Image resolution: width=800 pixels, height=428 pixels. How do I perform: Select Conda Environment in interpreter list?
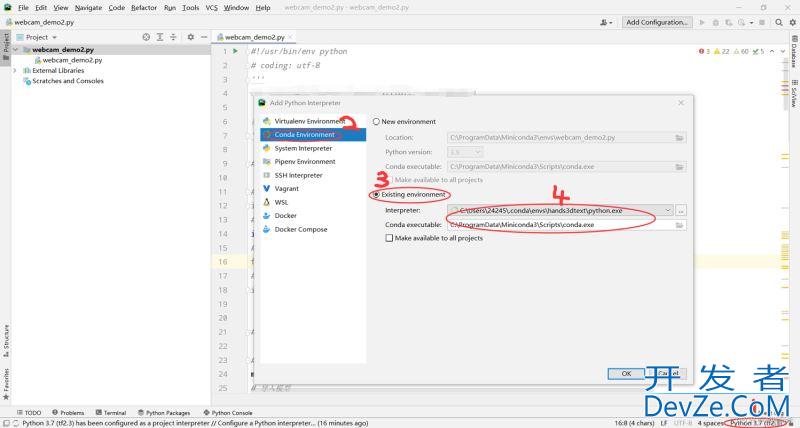[x=312, y=135]
